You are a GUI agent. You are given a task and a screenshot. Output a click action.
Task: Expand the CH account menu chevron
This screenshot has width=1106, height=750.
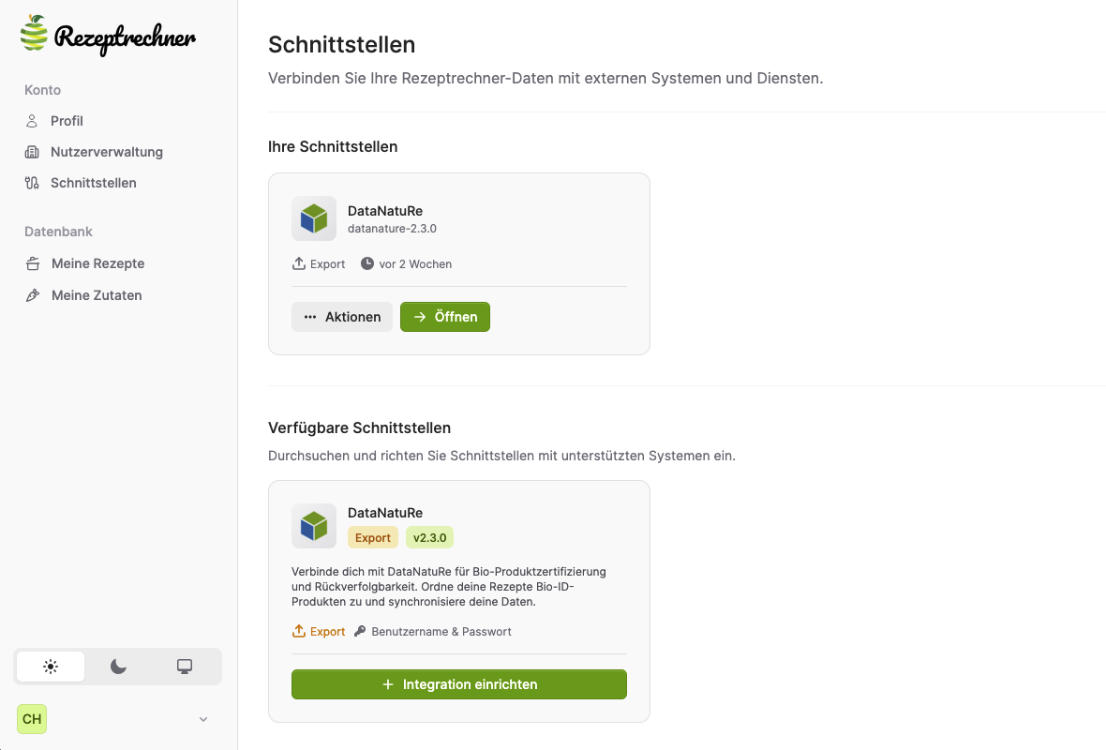pyautogui.click(x=205, y=718)
